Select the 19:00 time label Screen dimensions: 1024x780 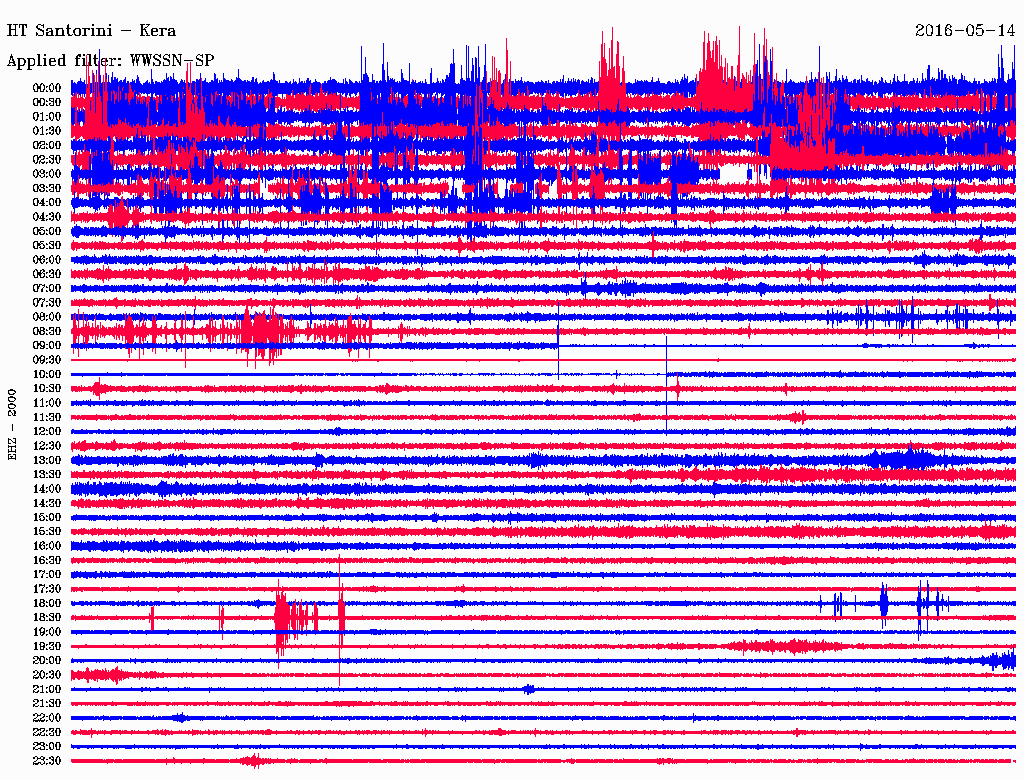(x=47, y=632)
